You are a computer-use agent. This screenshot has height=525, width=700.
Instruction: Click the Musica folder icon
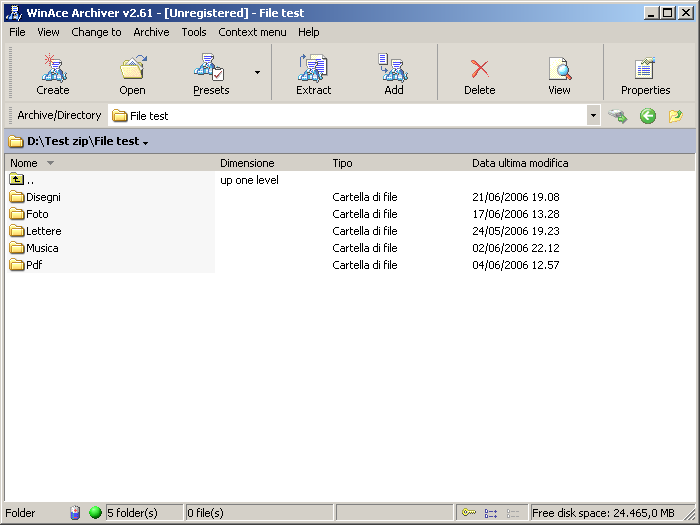click(17, 248)
